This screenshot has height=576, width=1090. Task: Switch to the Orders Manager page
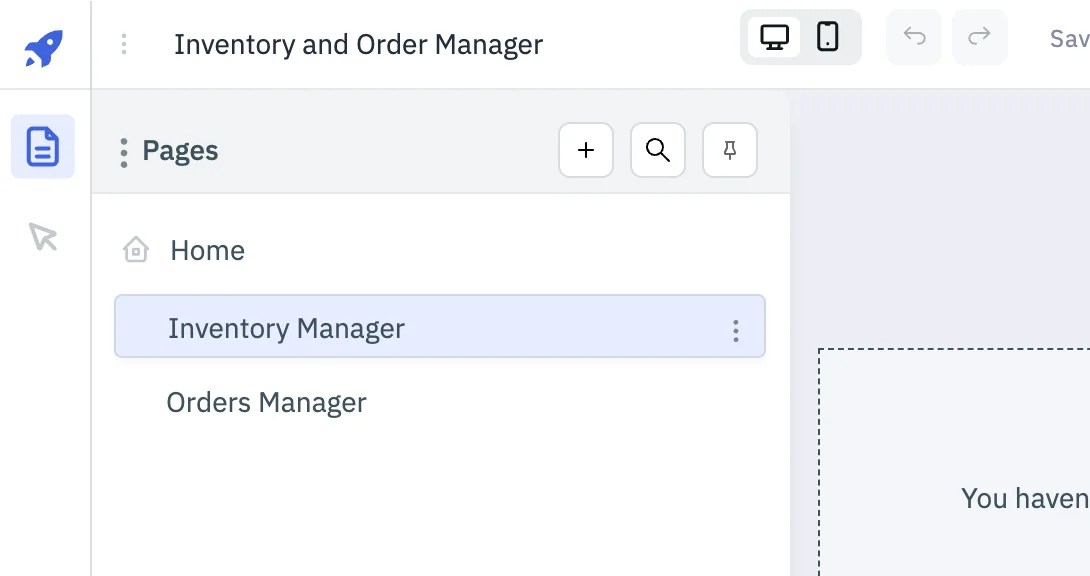pos(266,402)
